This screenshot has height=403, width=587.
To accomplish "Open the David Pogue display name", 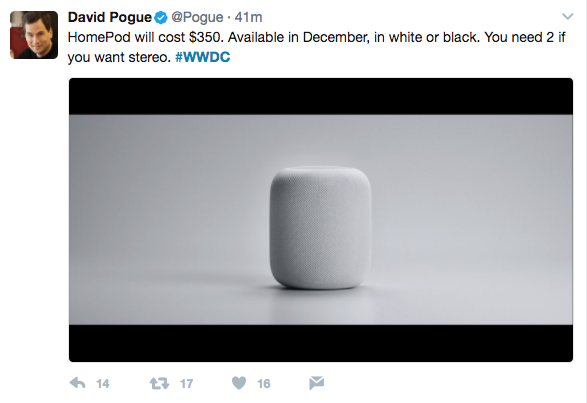I will (x=110, y=17).
